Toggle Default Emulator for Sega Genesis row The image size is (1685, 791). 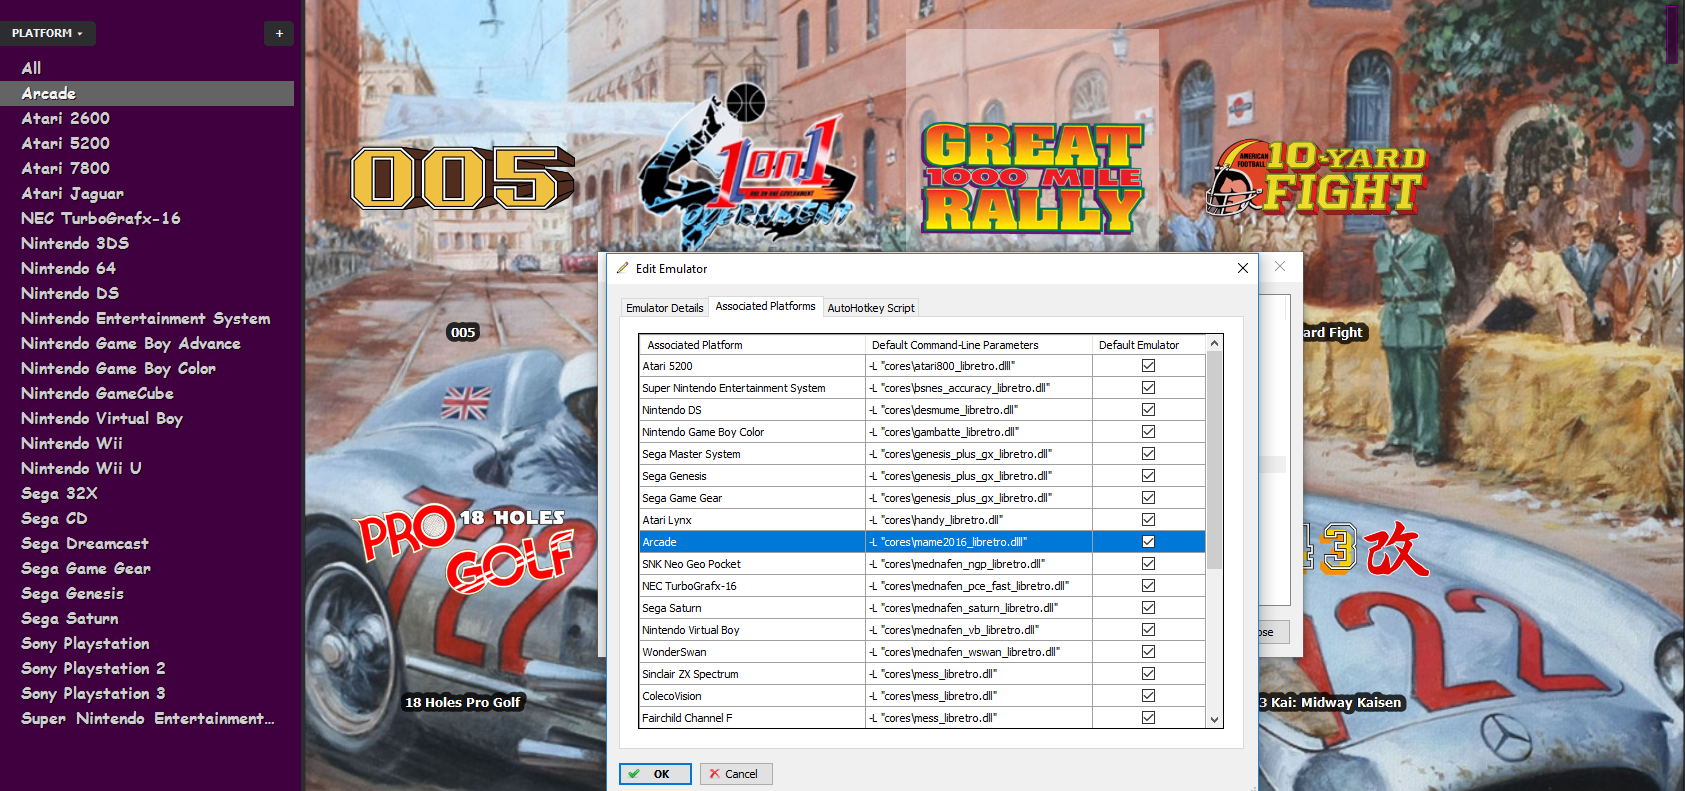pos(1148,476)
